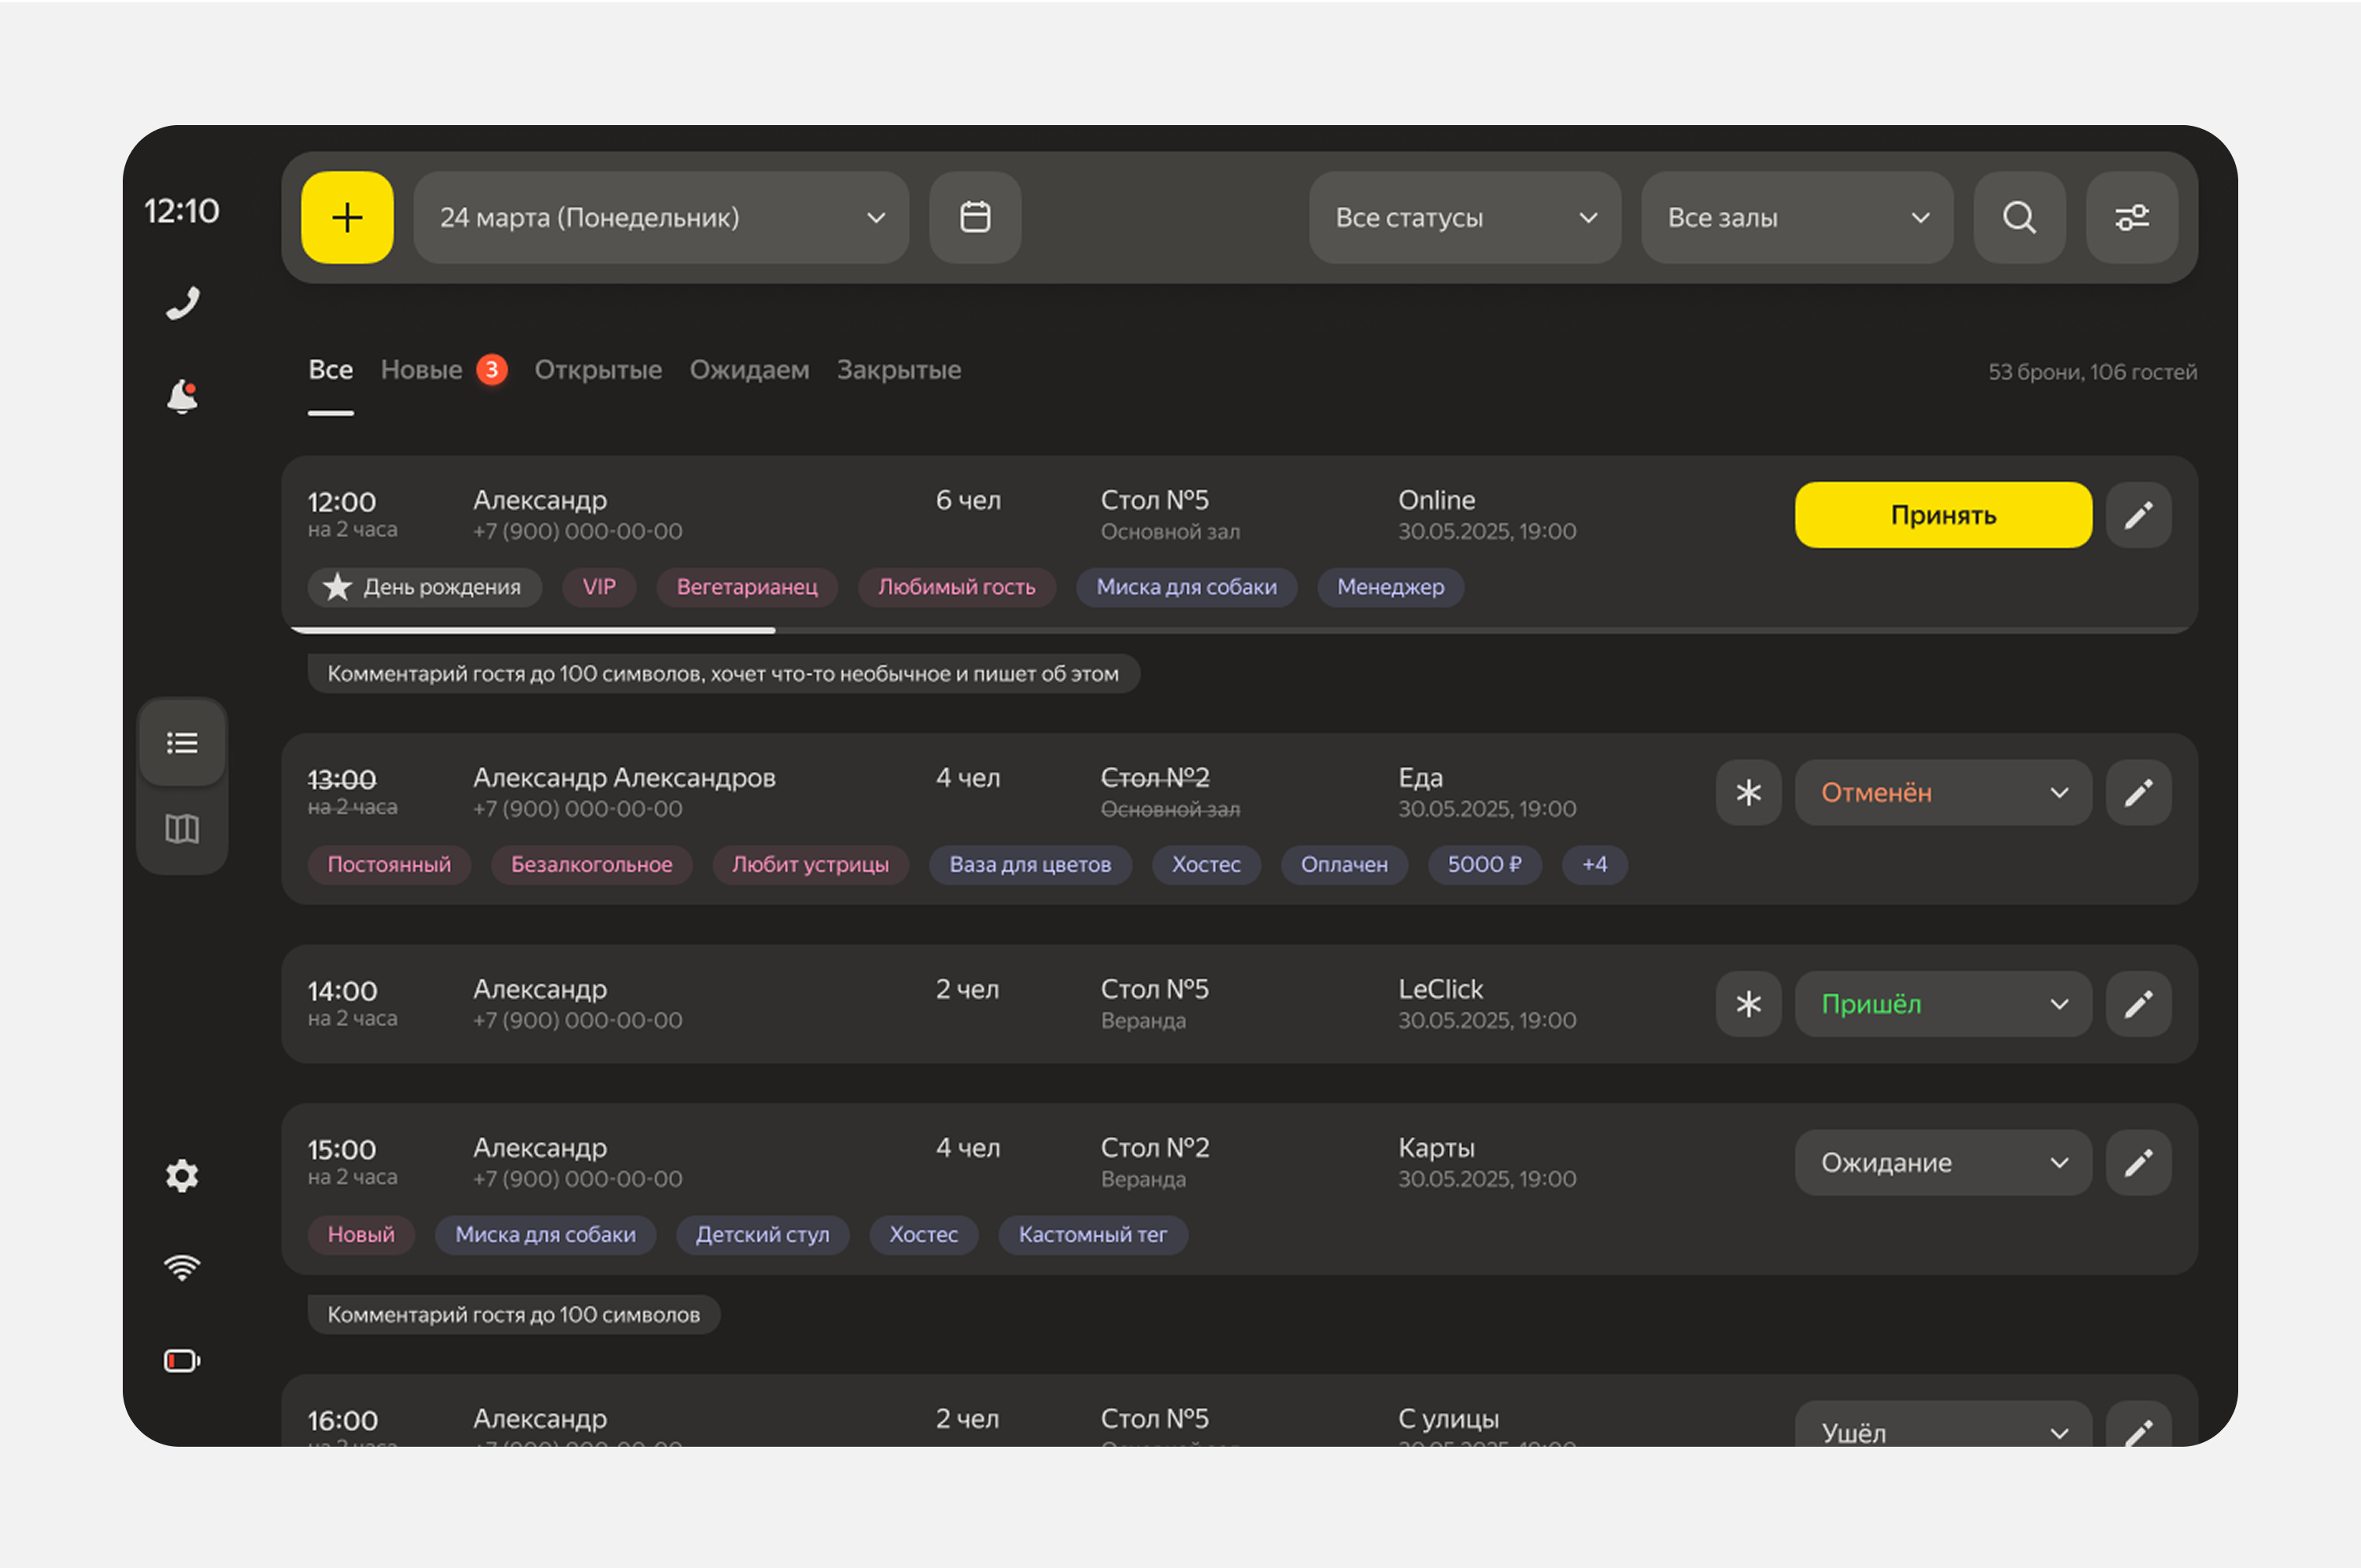Open the calendar picker icon
This screenshot has width=2361, height=1568.
975,217
